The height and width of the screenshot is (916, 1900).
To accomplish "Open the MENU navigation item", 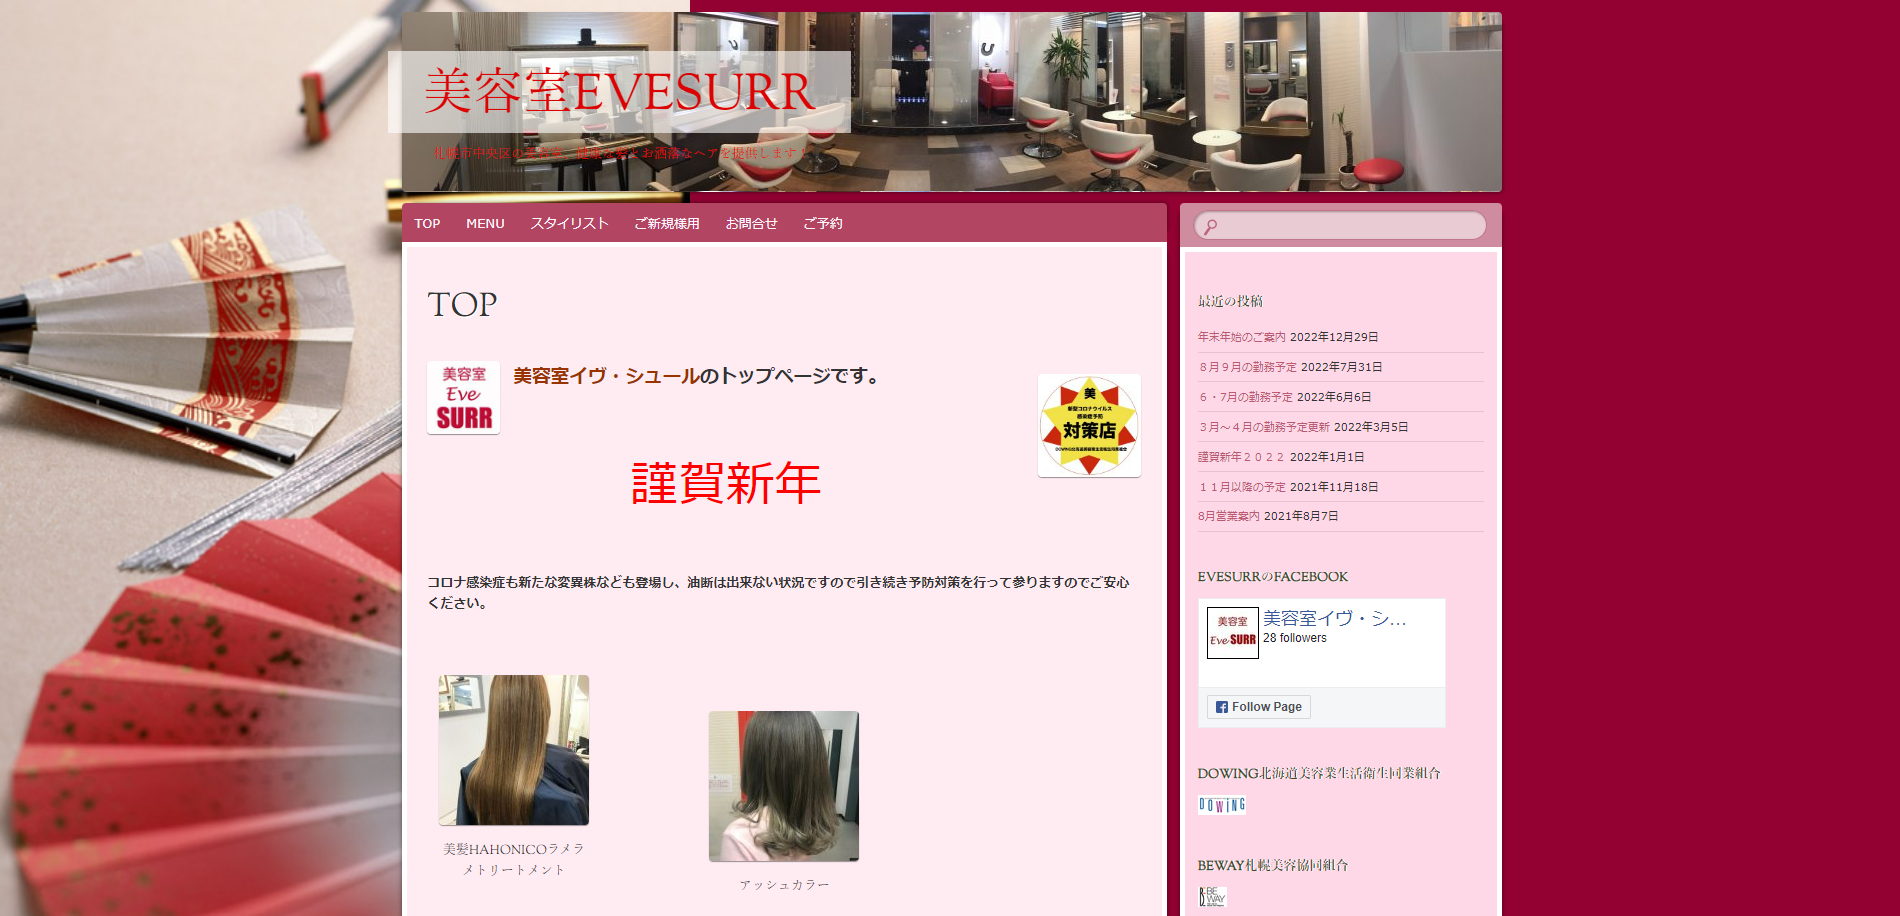I will coord(485,224).
